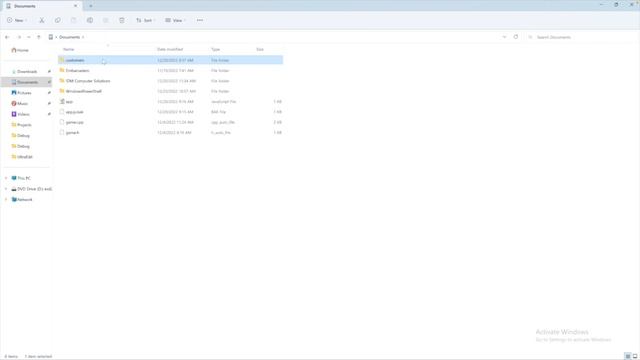Expand the This PC tree node
The height and width of the screenshot is (360, 640).
pos(6,178)
